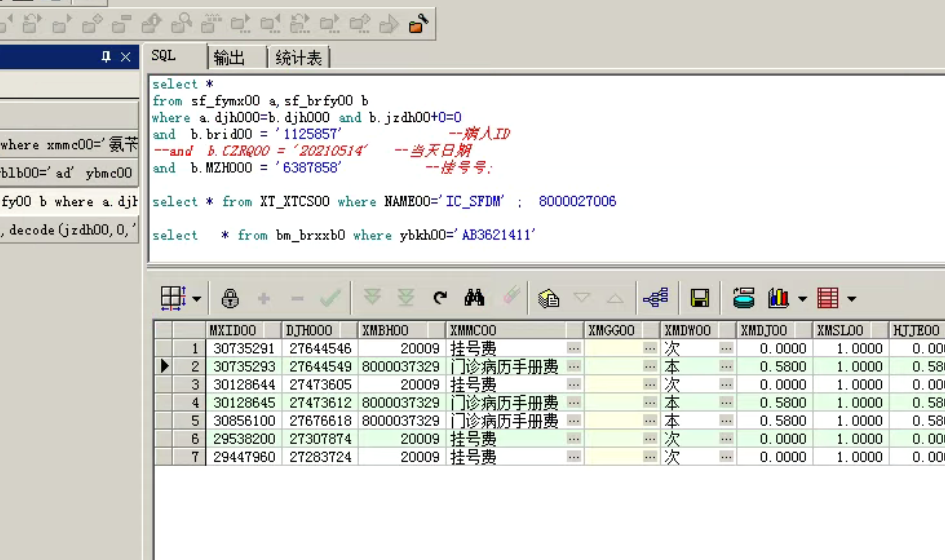Close the left side panel

pyautogui.click(x=126, y=58)
